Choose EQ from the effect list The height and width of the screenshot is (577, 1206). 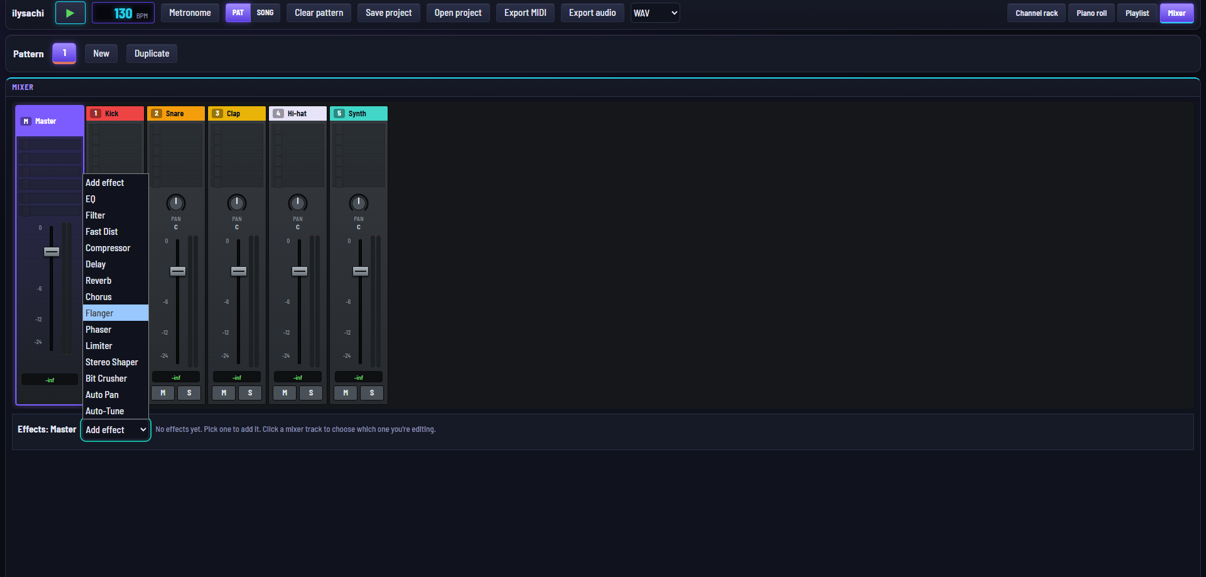point(115,199)
